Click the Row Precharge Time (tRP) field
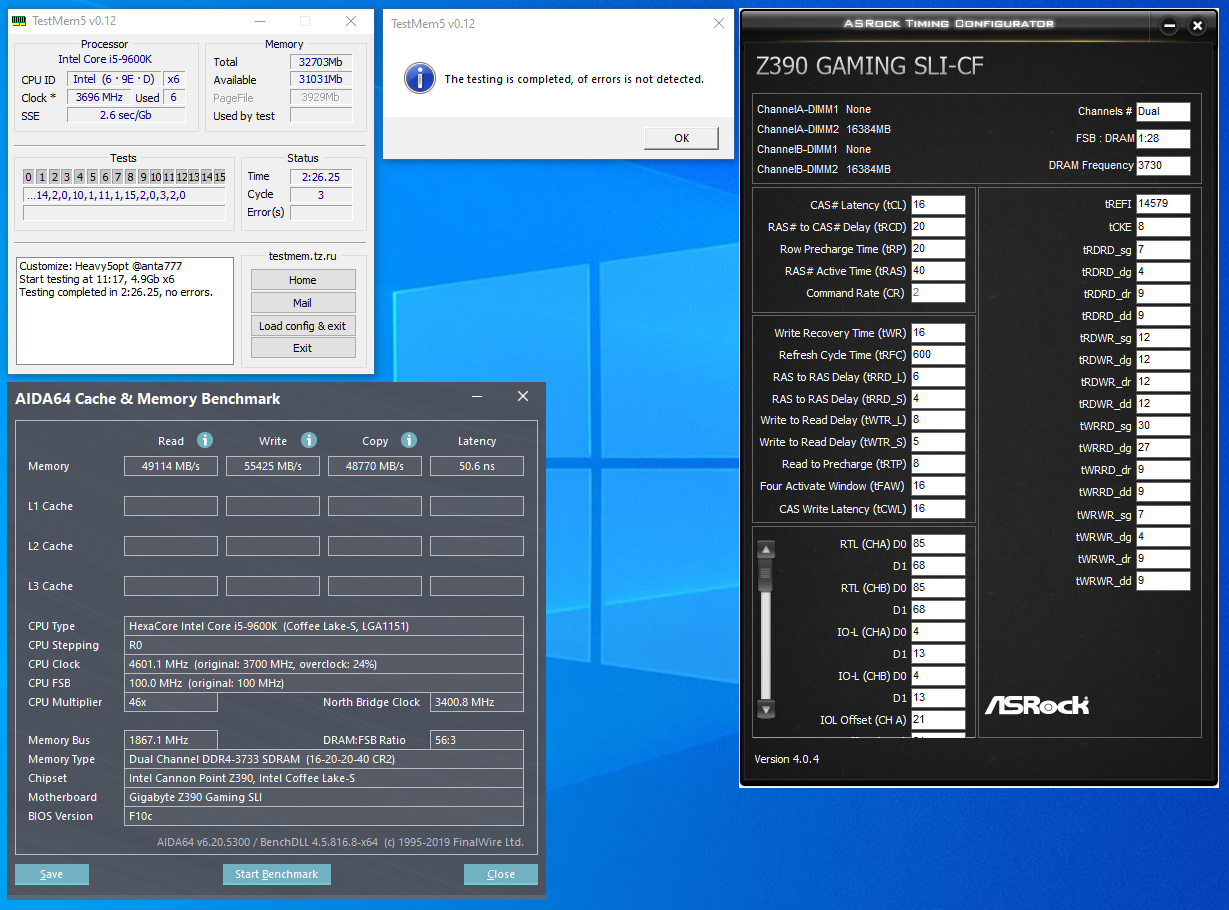Screen dimensions: 1229x910 [938, 249]
